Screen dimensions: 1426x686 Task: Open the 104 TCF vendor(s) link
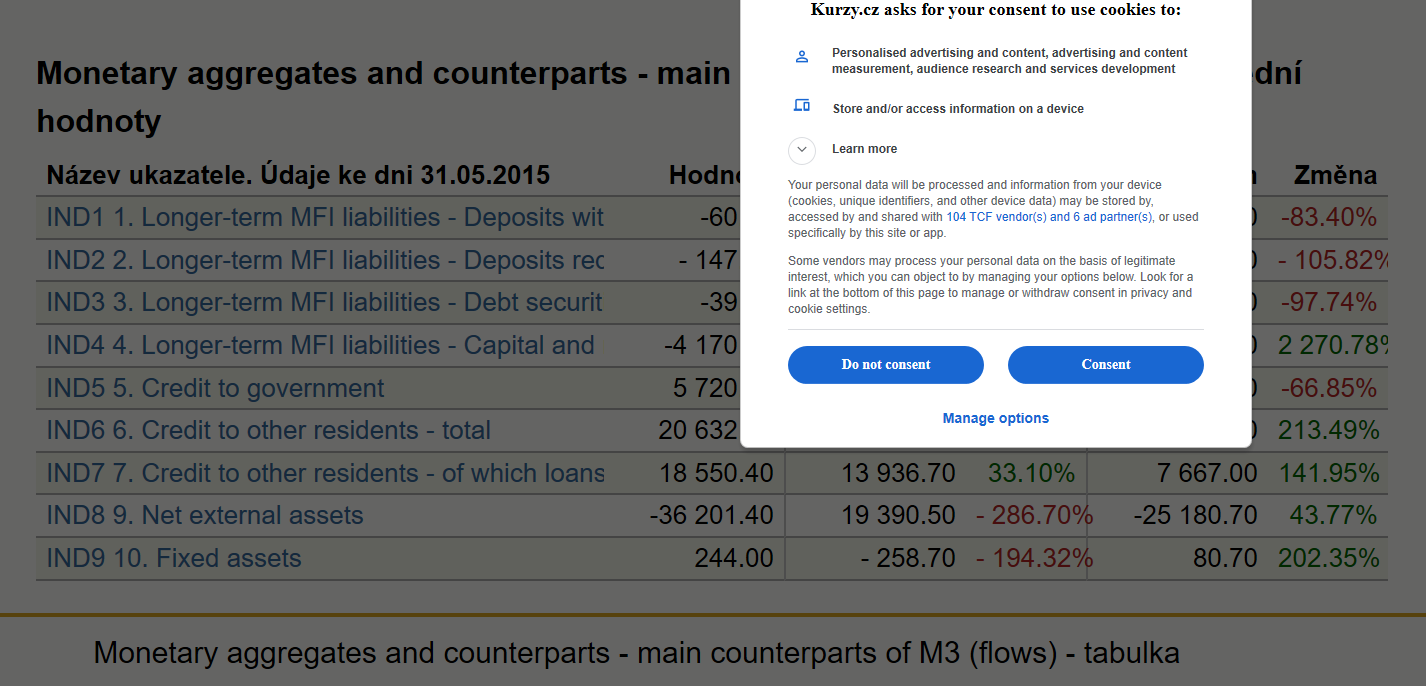(1049, 217)
